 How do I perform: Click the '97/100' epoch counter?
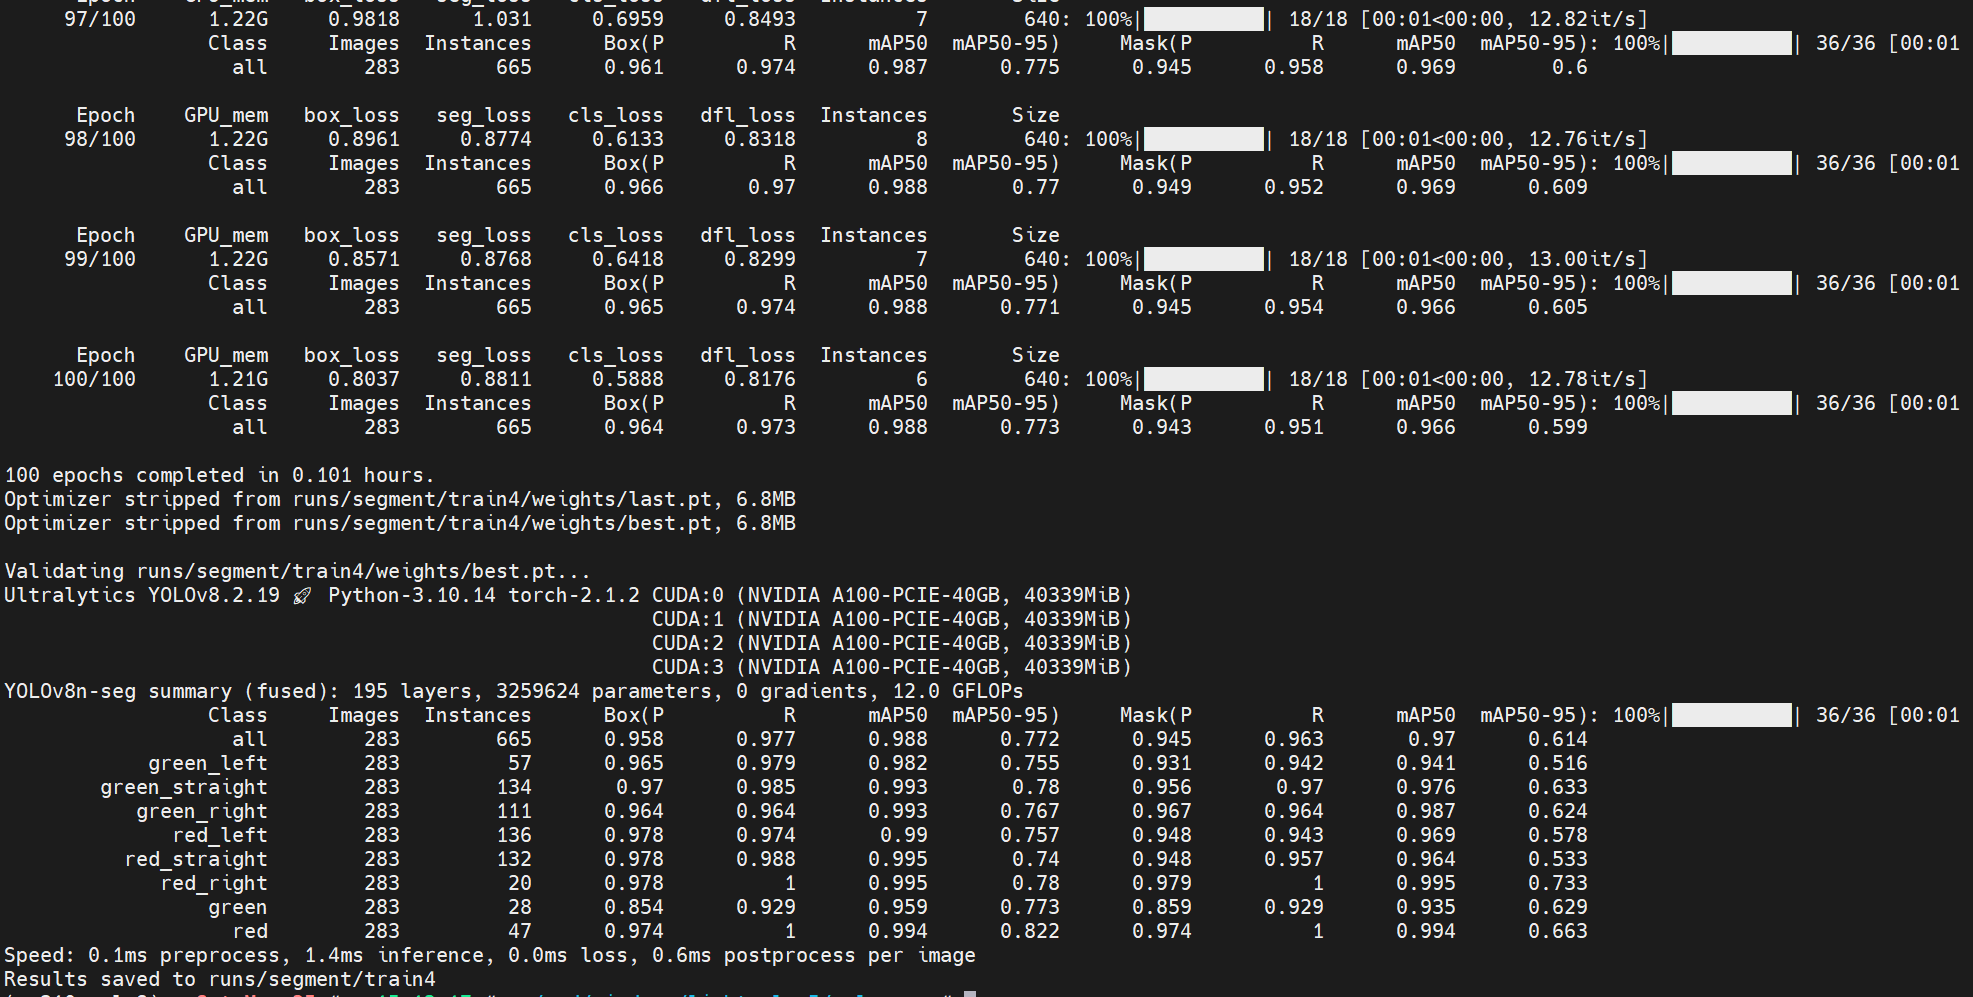tap(100, 19)
